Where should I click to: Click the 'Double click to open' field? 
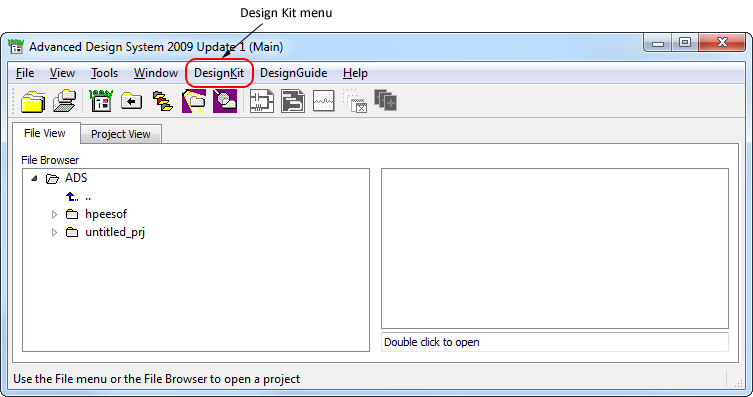(555, 342)
